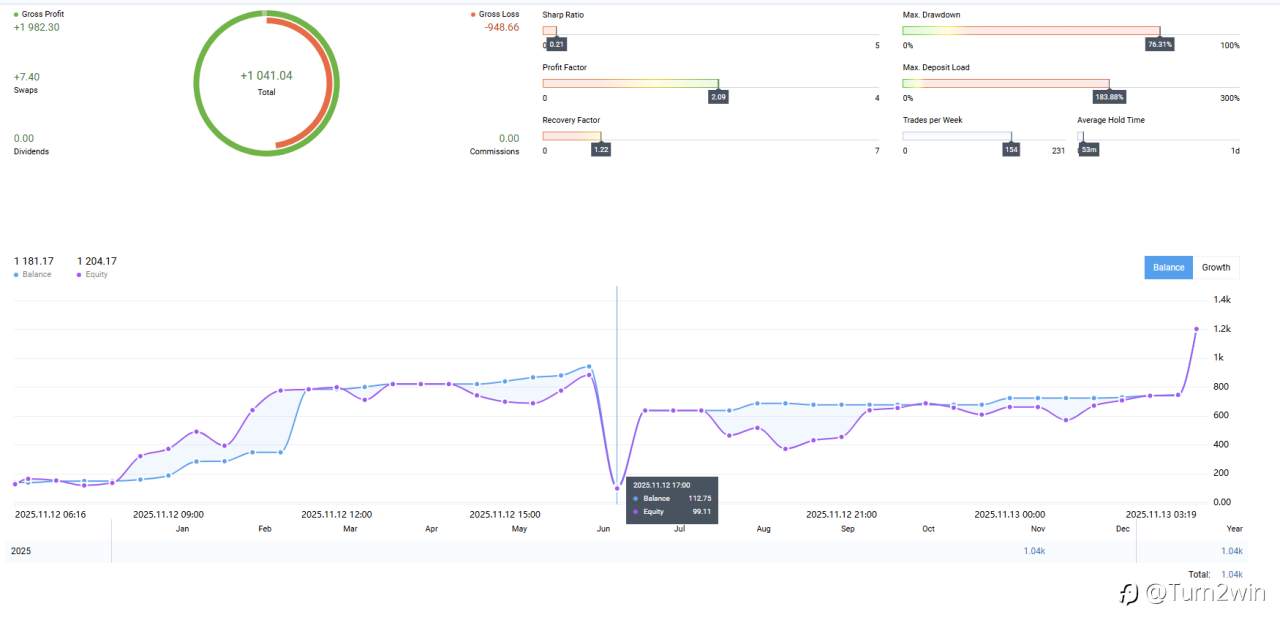Click the Trades per Week 154 marker
The width and height of the screenshot is (1280, 628).
[1011, 151]
